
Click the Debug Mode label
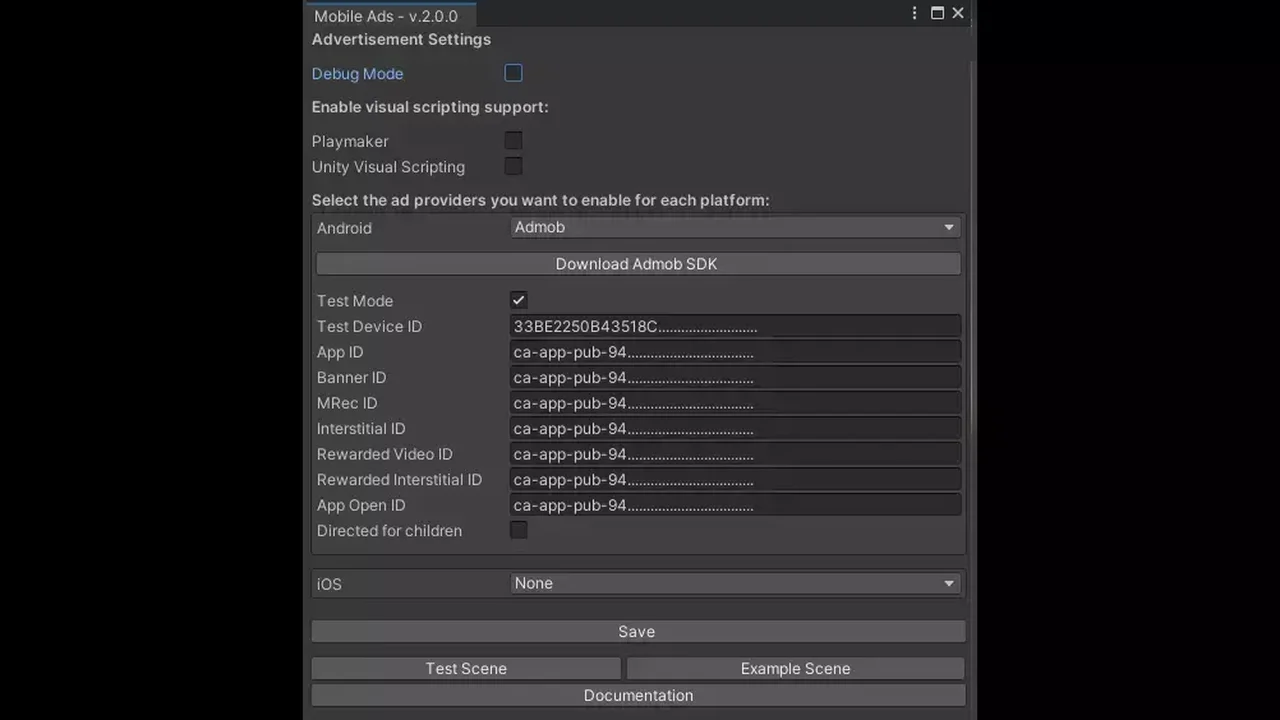coord(357,74)
